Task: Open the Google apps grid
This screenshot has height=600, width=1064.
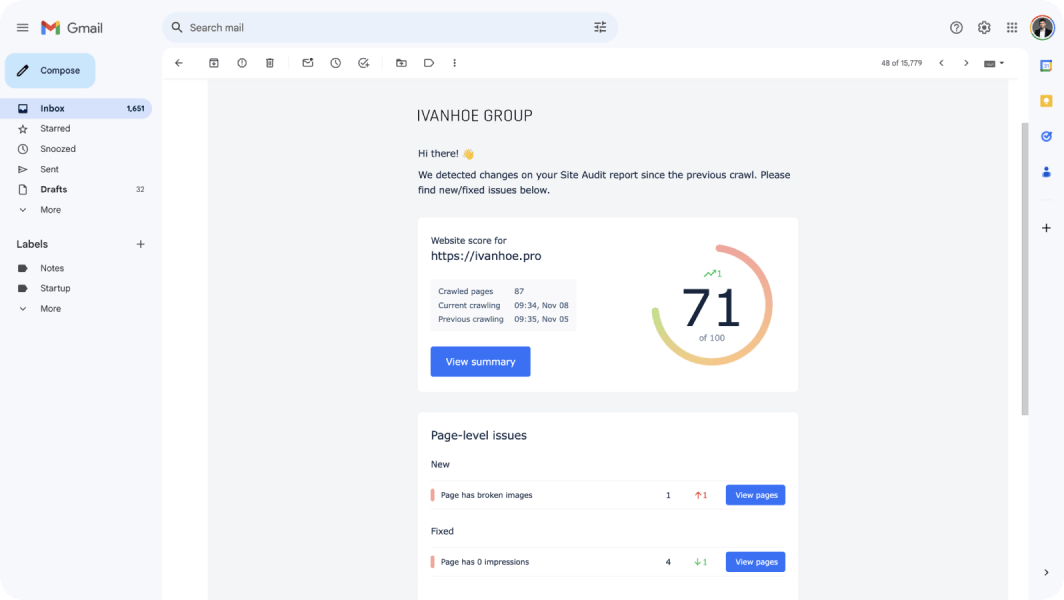Action: (x=1012, y=28)
